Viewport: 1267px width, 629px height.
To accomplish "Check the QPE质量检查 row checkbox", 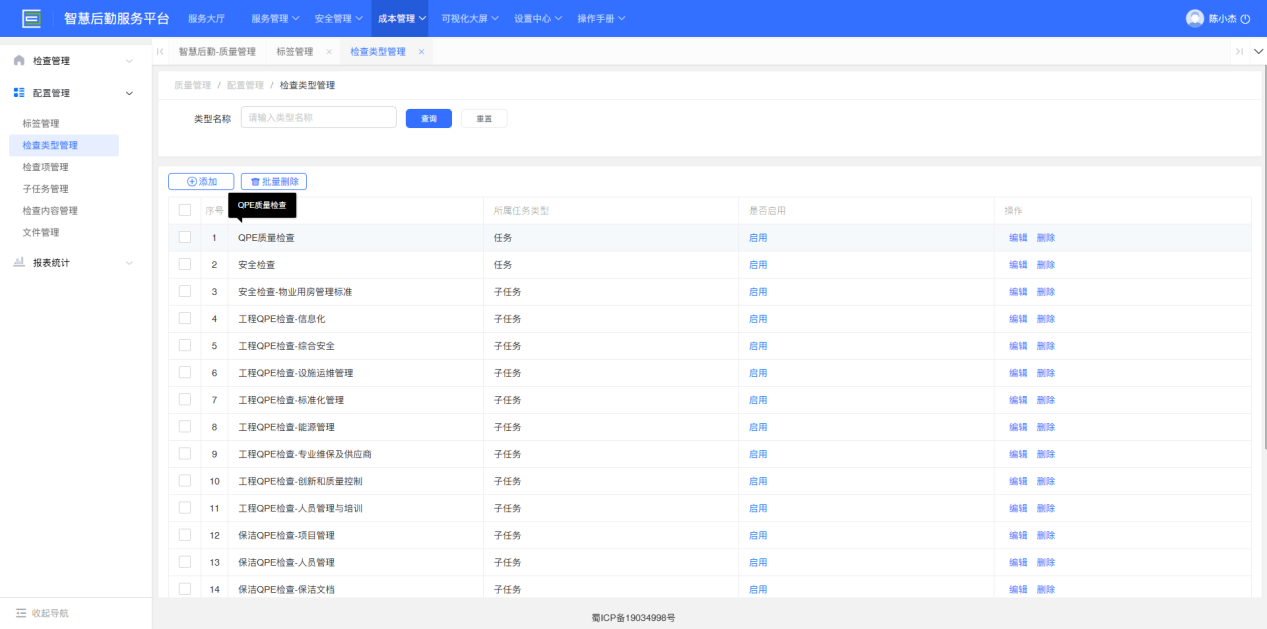I will tap(185, 237).
